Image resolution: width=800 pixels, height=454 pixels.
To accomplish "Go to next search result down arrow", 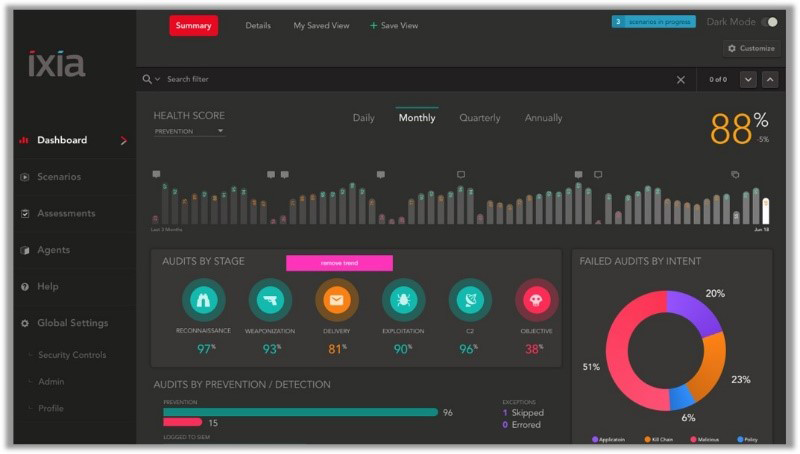I will (748, 79).
